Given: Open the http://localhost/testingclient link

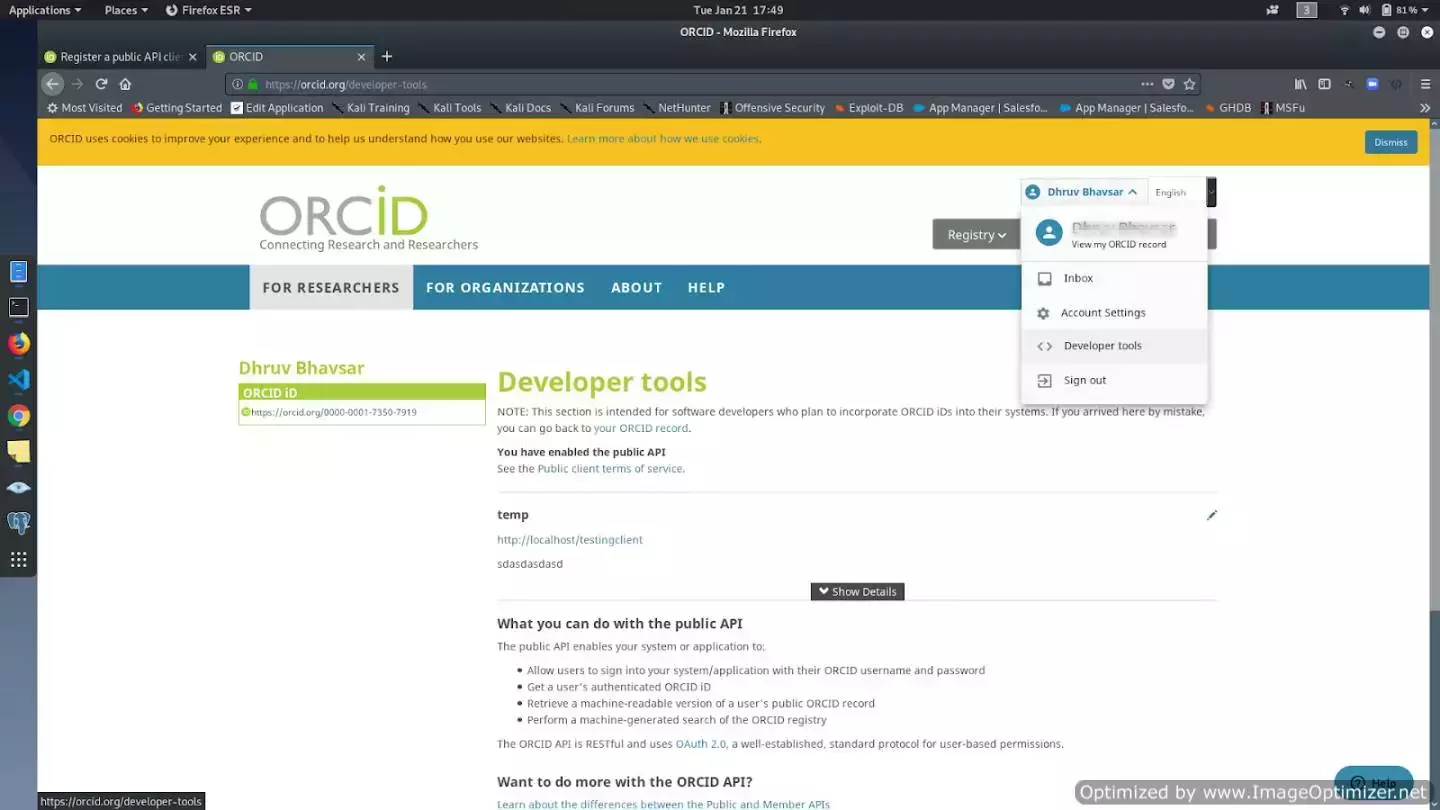Looking at the screenshot, I should point(570,540).
